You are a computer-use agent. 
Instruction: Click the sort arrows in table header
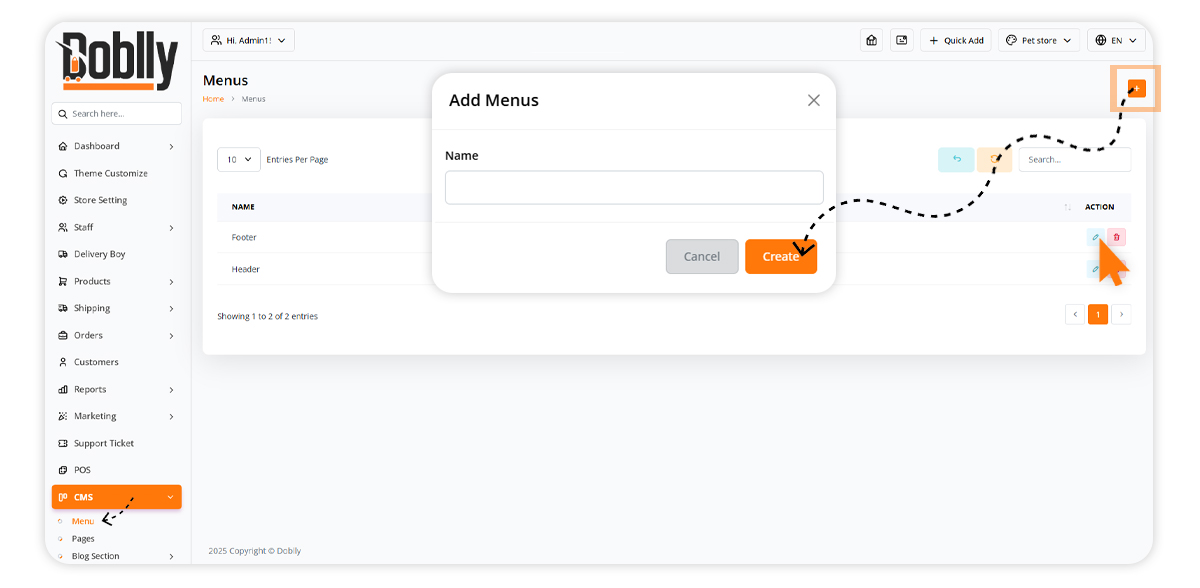[x=1067, y=207]
